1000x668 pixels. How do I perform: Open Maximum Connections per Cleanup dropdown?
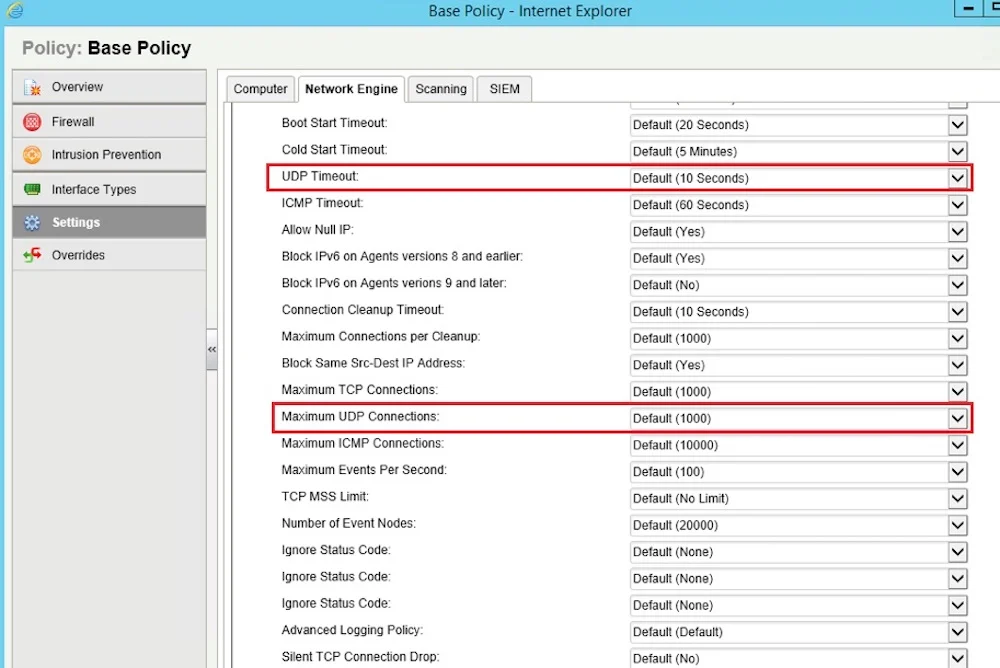(x=798, y=338)
